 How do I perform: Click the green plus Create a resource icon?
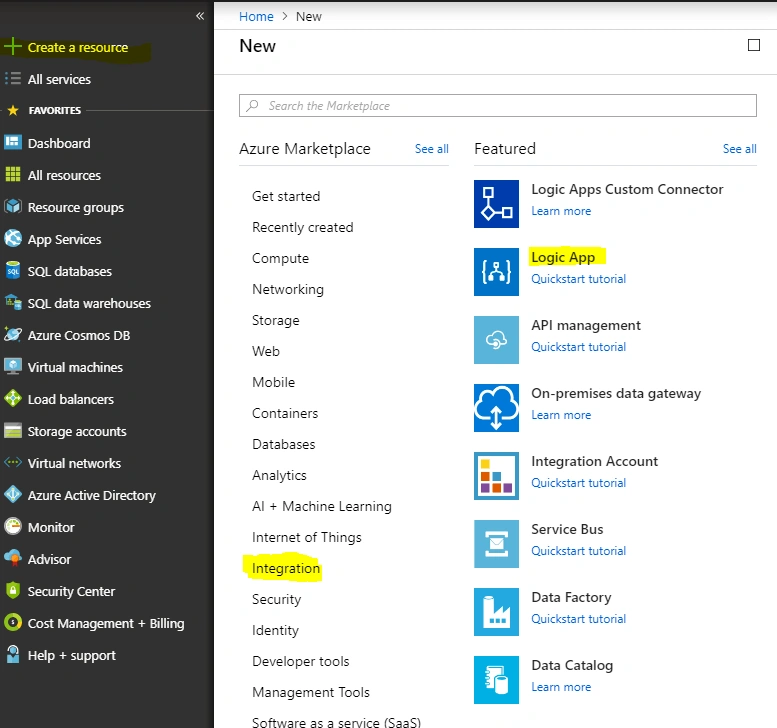[12, 47]
